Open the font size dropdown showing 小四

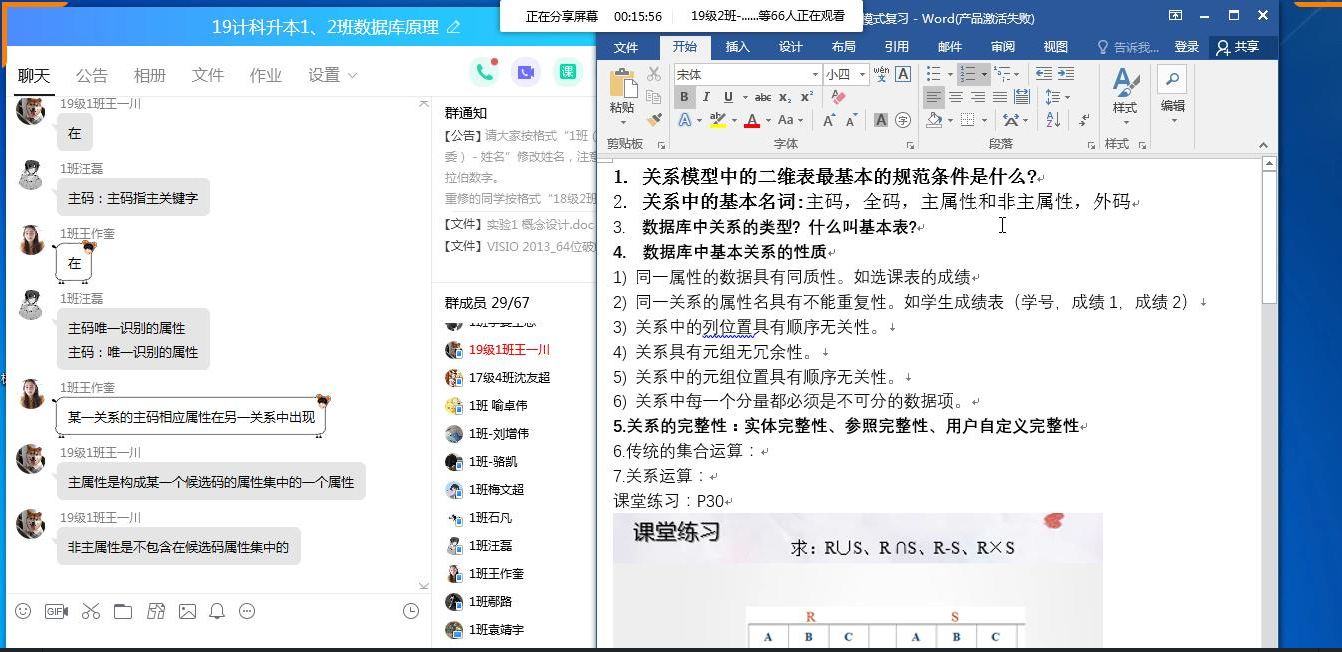tap(861, 74)
